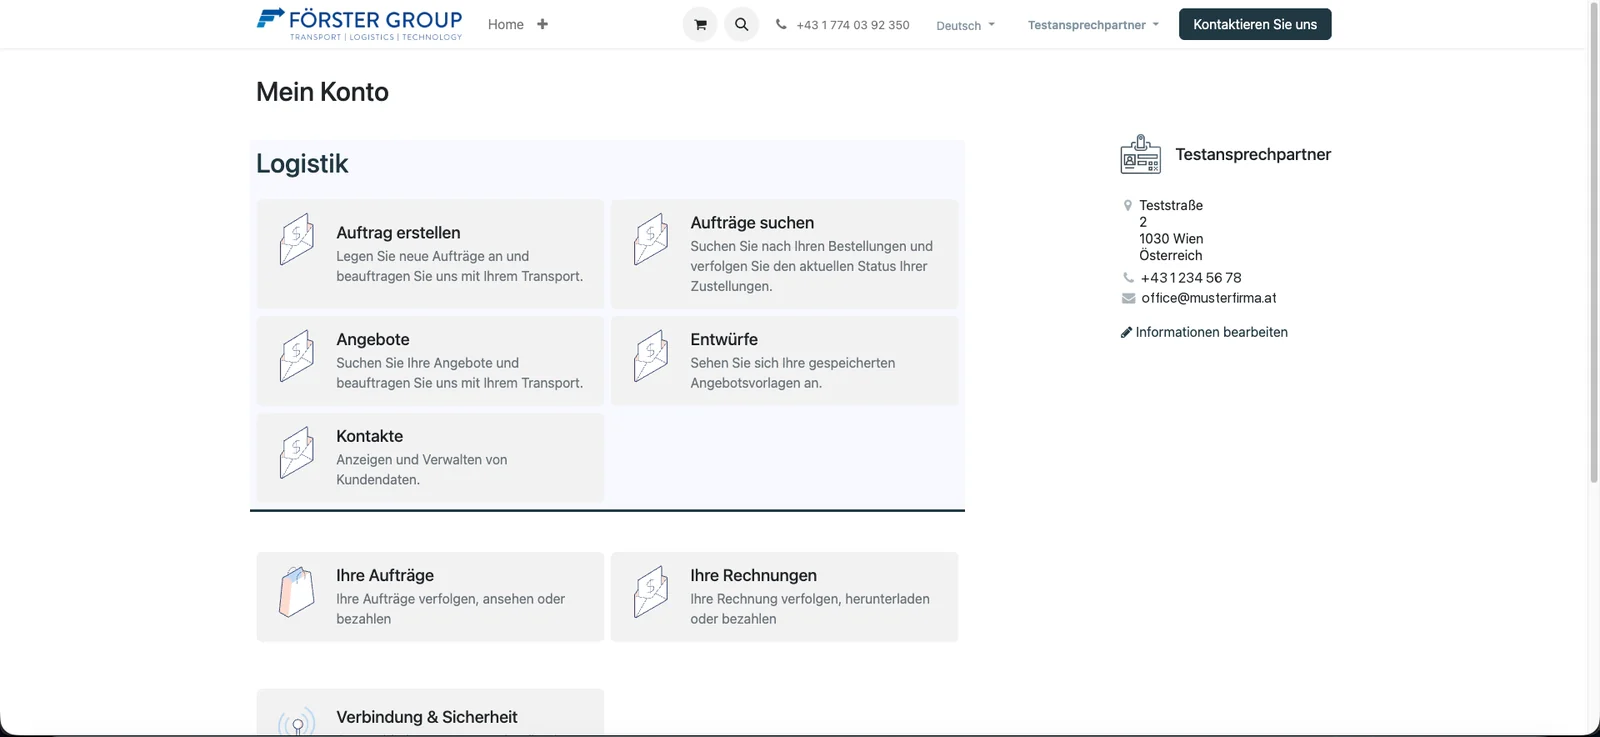Screen dimensions: 1600x737
Task: Click the pencil edit icon
Action: [x=1126, y=332]
